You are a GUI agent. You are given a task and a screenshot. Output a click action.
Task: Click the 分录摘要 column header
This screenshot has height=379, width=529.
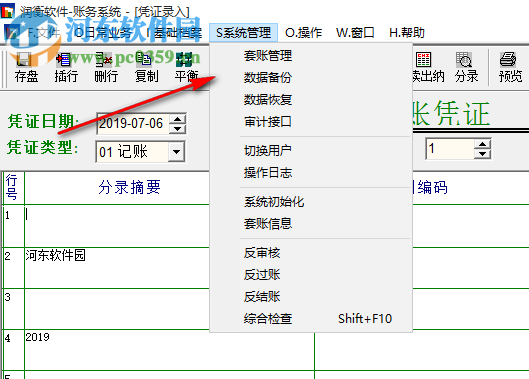130,187
